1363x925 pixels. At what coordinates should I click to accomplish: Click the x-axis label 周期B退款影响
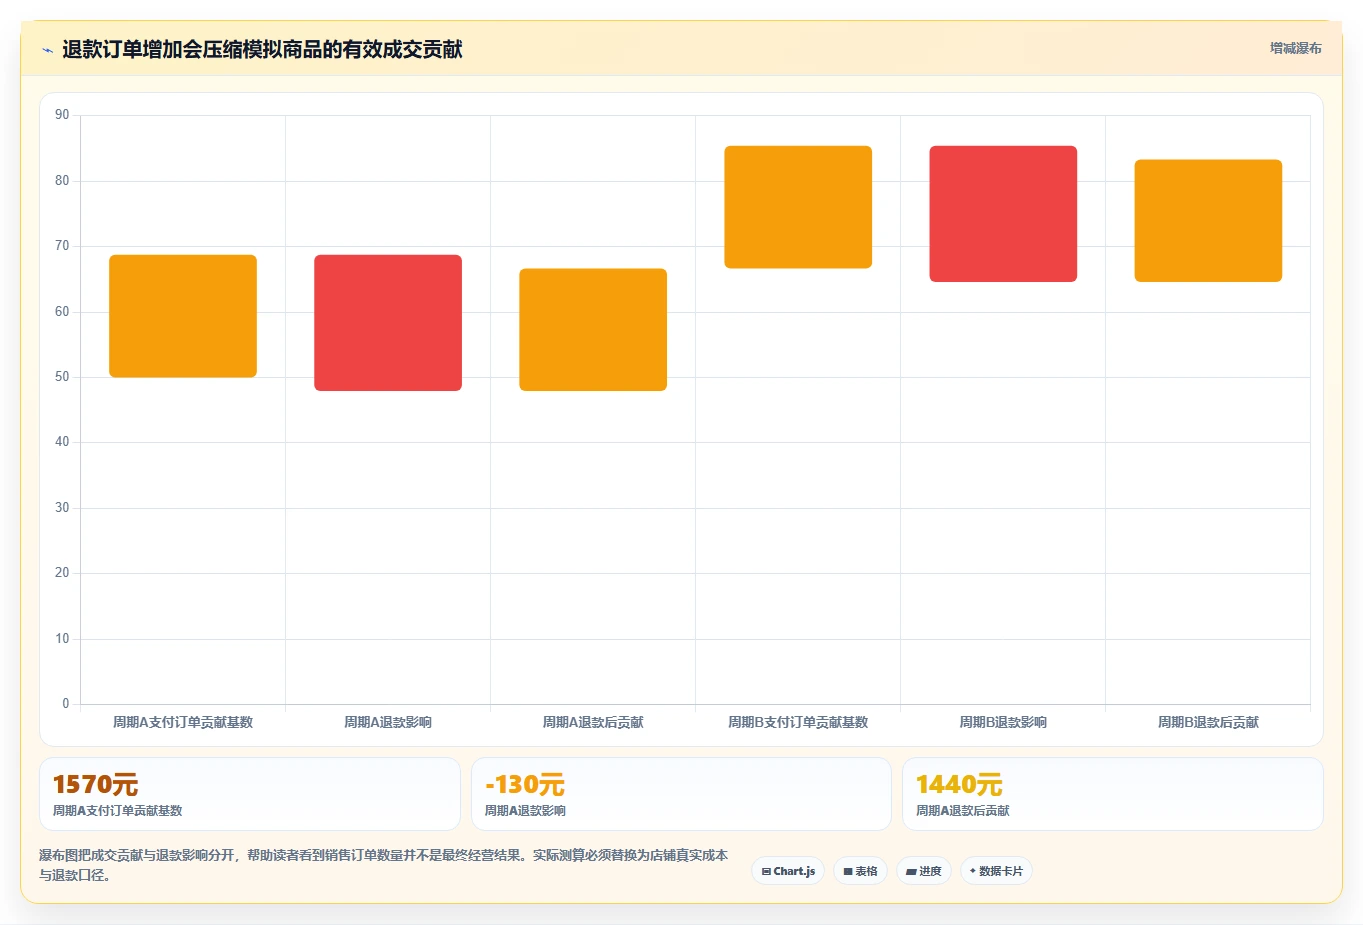[x=1003, y=722]
